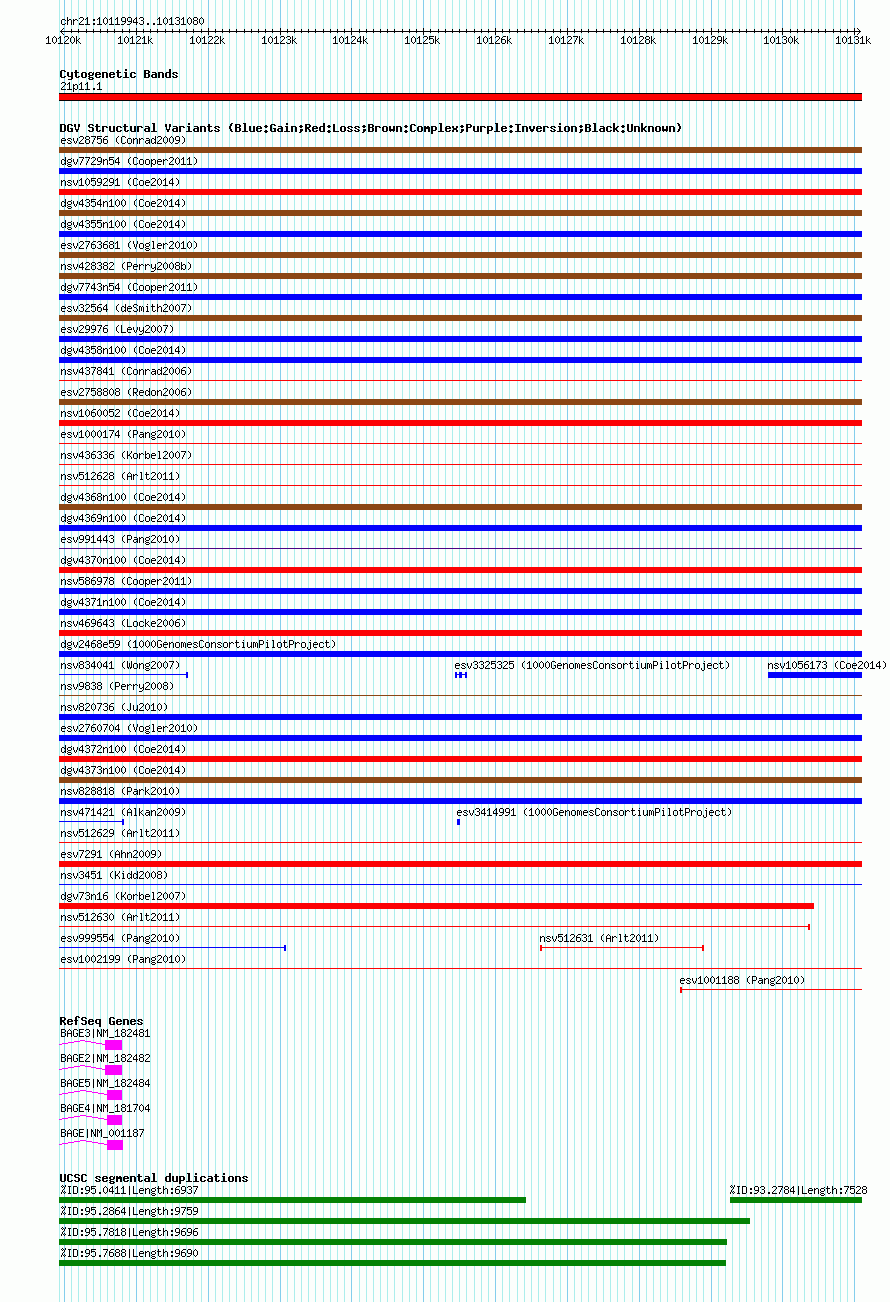Open the nsv436336 (Korbel2007) label

click(126, 455)
